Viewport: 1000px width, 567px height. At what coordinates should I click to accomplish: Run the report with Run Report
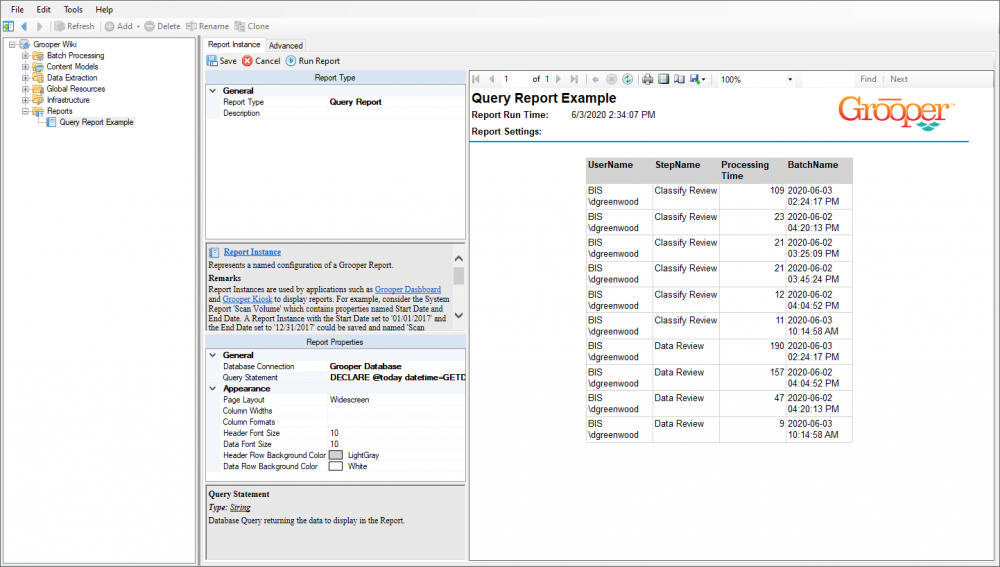tap(313, 61)
